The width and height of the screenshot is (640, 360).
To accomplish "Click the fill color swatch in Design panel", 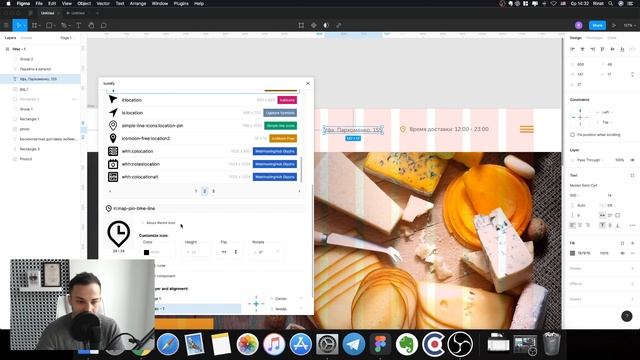I will [572, 253].
